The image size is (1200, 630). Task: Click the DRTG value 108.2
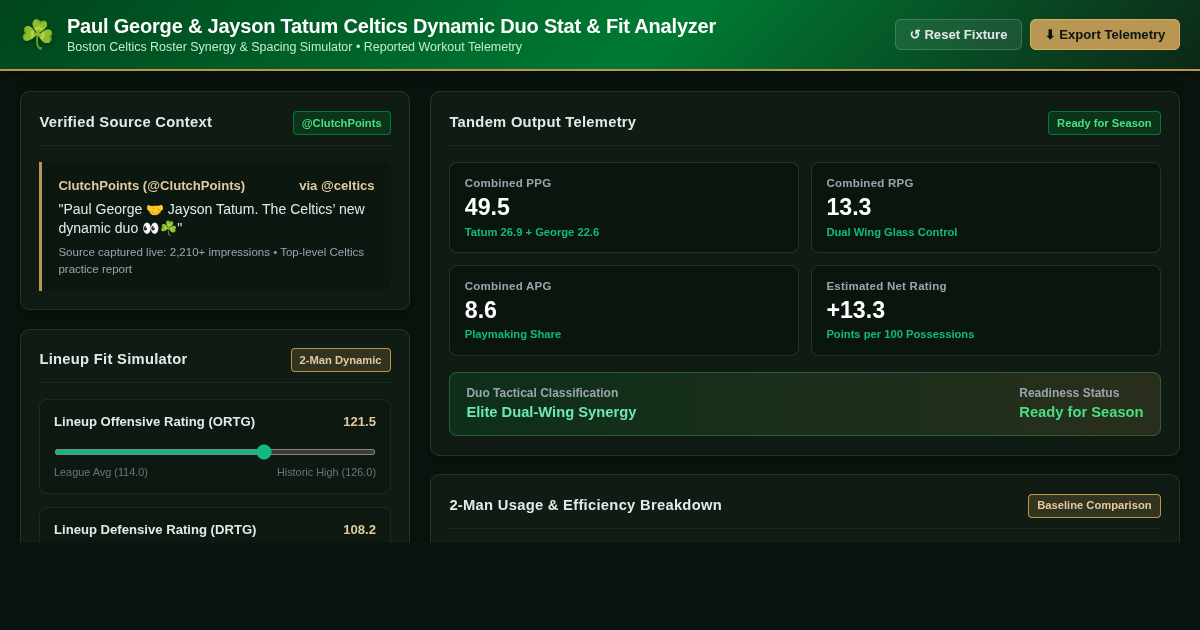coord(360,529)
